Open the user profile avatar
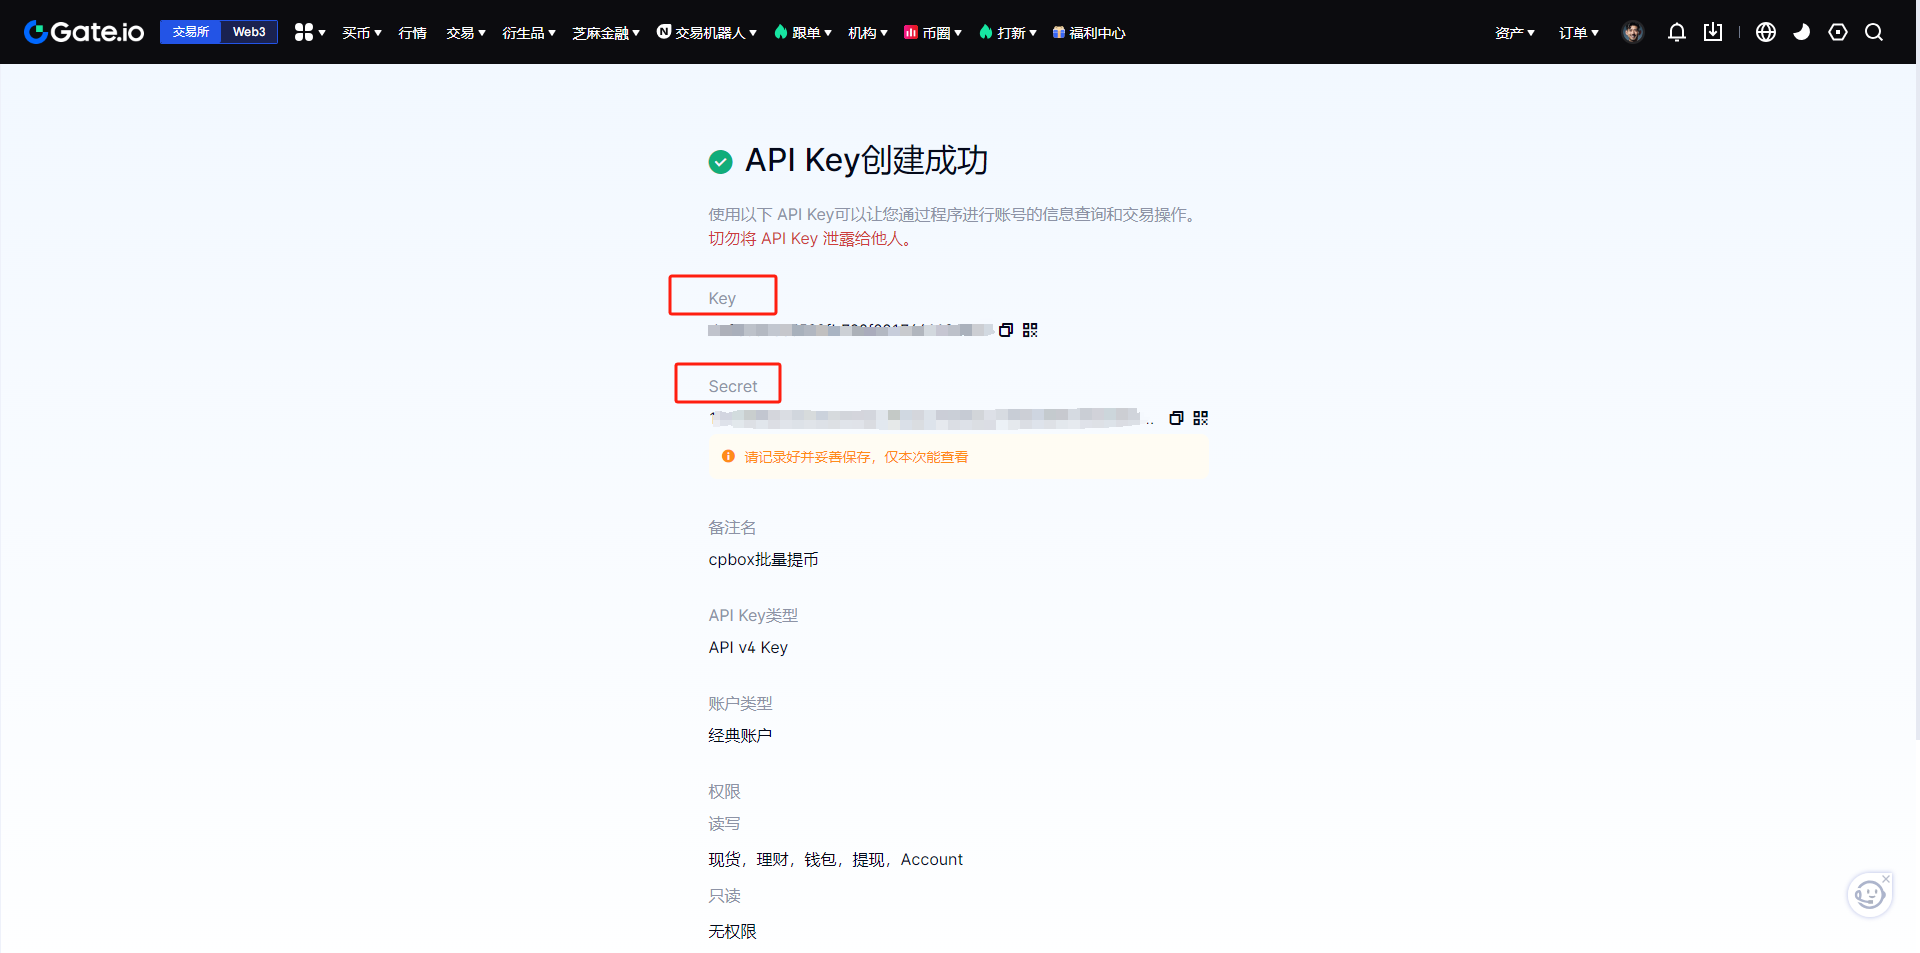 (1633, 32)
